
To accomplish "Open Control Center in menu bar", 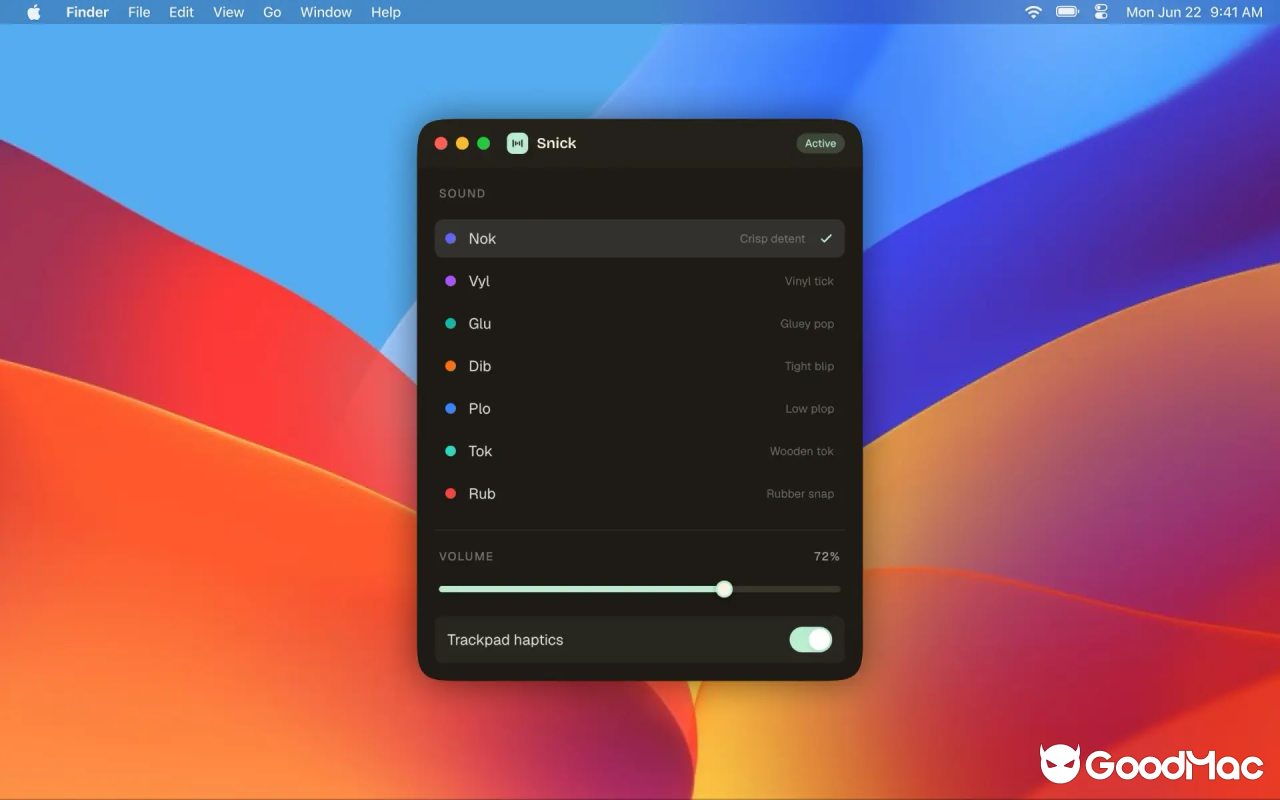I will click(1101, 12).
